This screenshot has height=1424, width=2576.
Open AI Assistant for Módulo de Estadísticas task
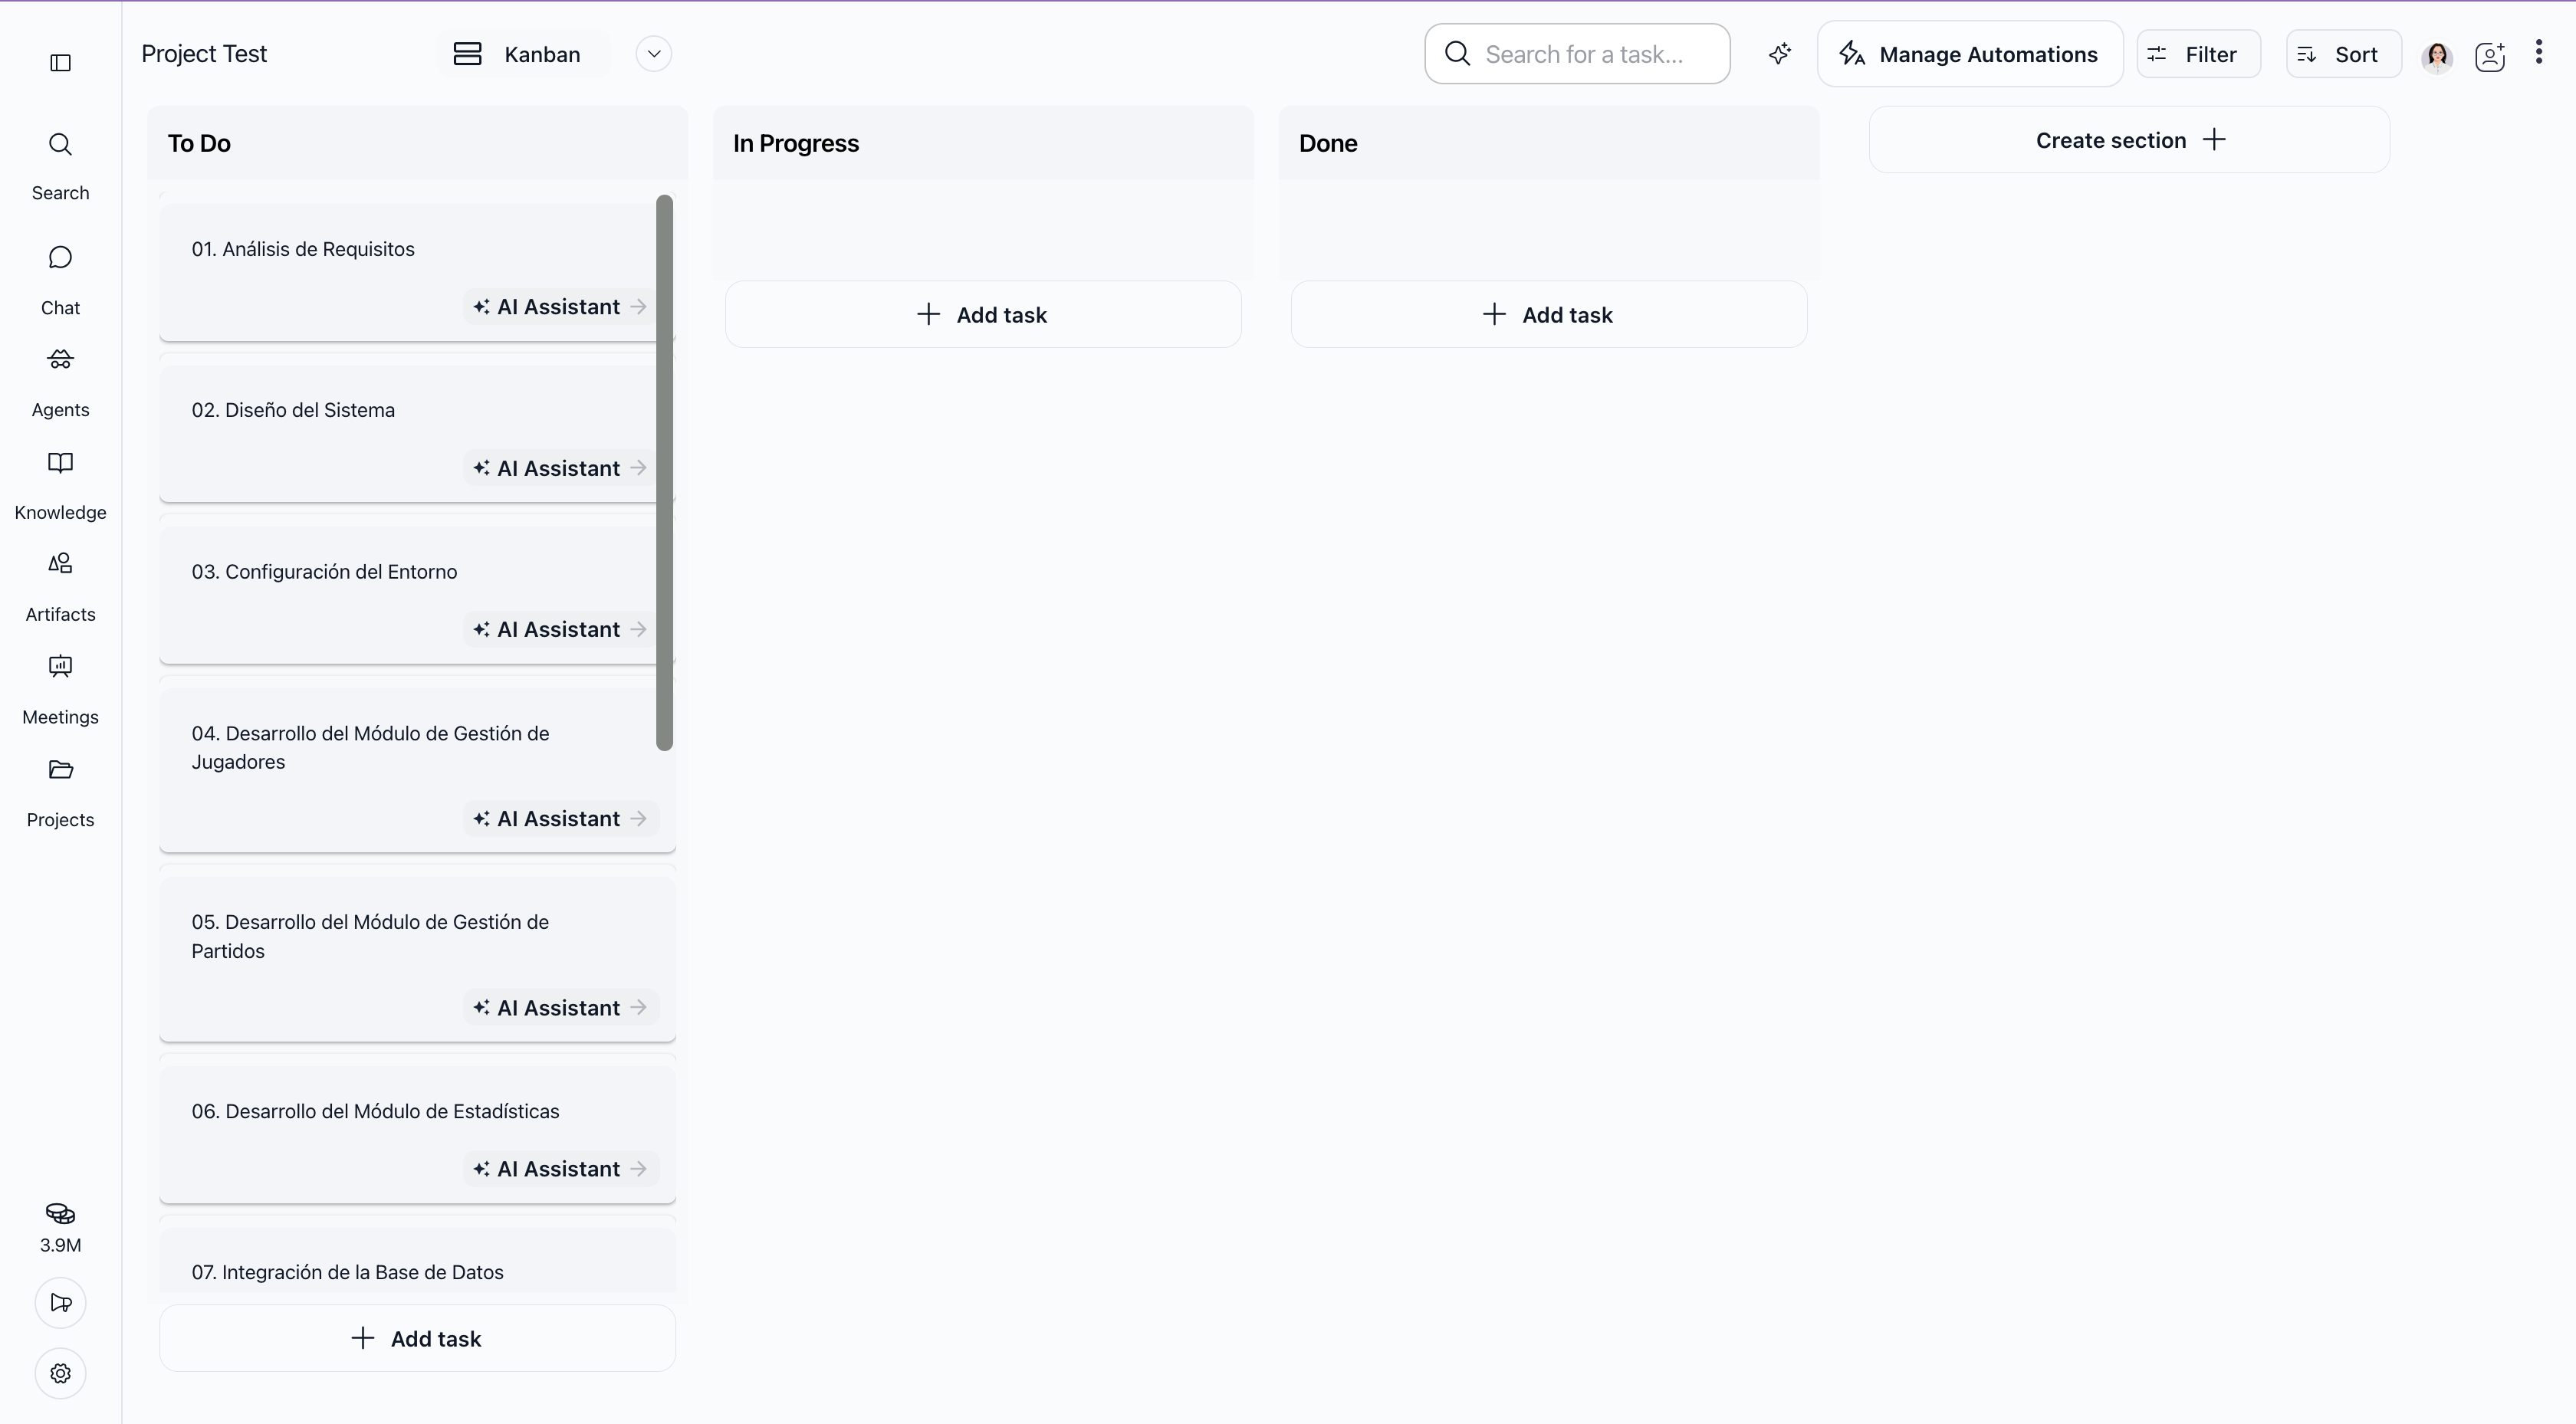point(560,1169)
